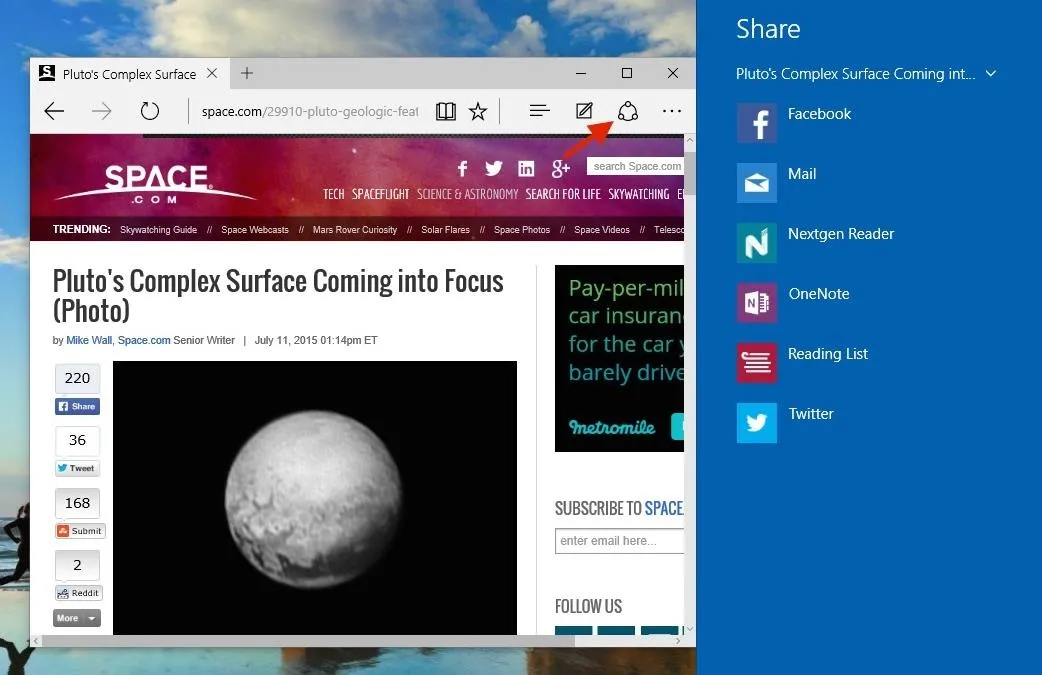
Task: Share to Twitter from Share panel
Action: [785, 423]
